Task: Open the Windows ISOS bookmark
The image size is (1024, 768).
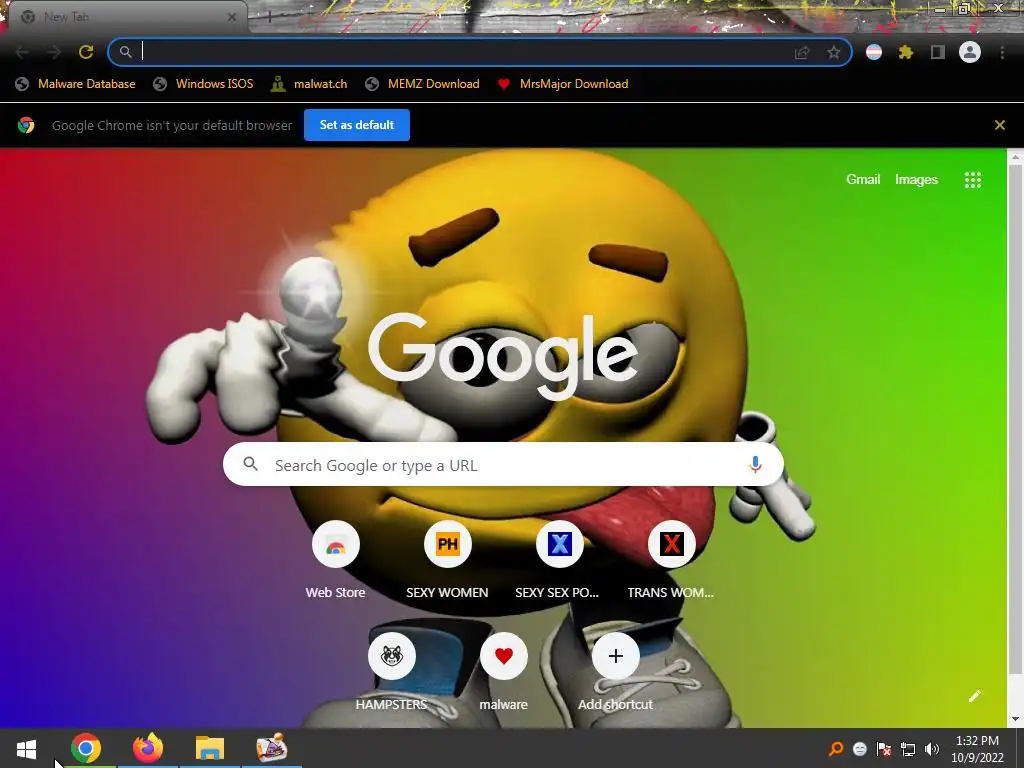Action: point(203,84)
